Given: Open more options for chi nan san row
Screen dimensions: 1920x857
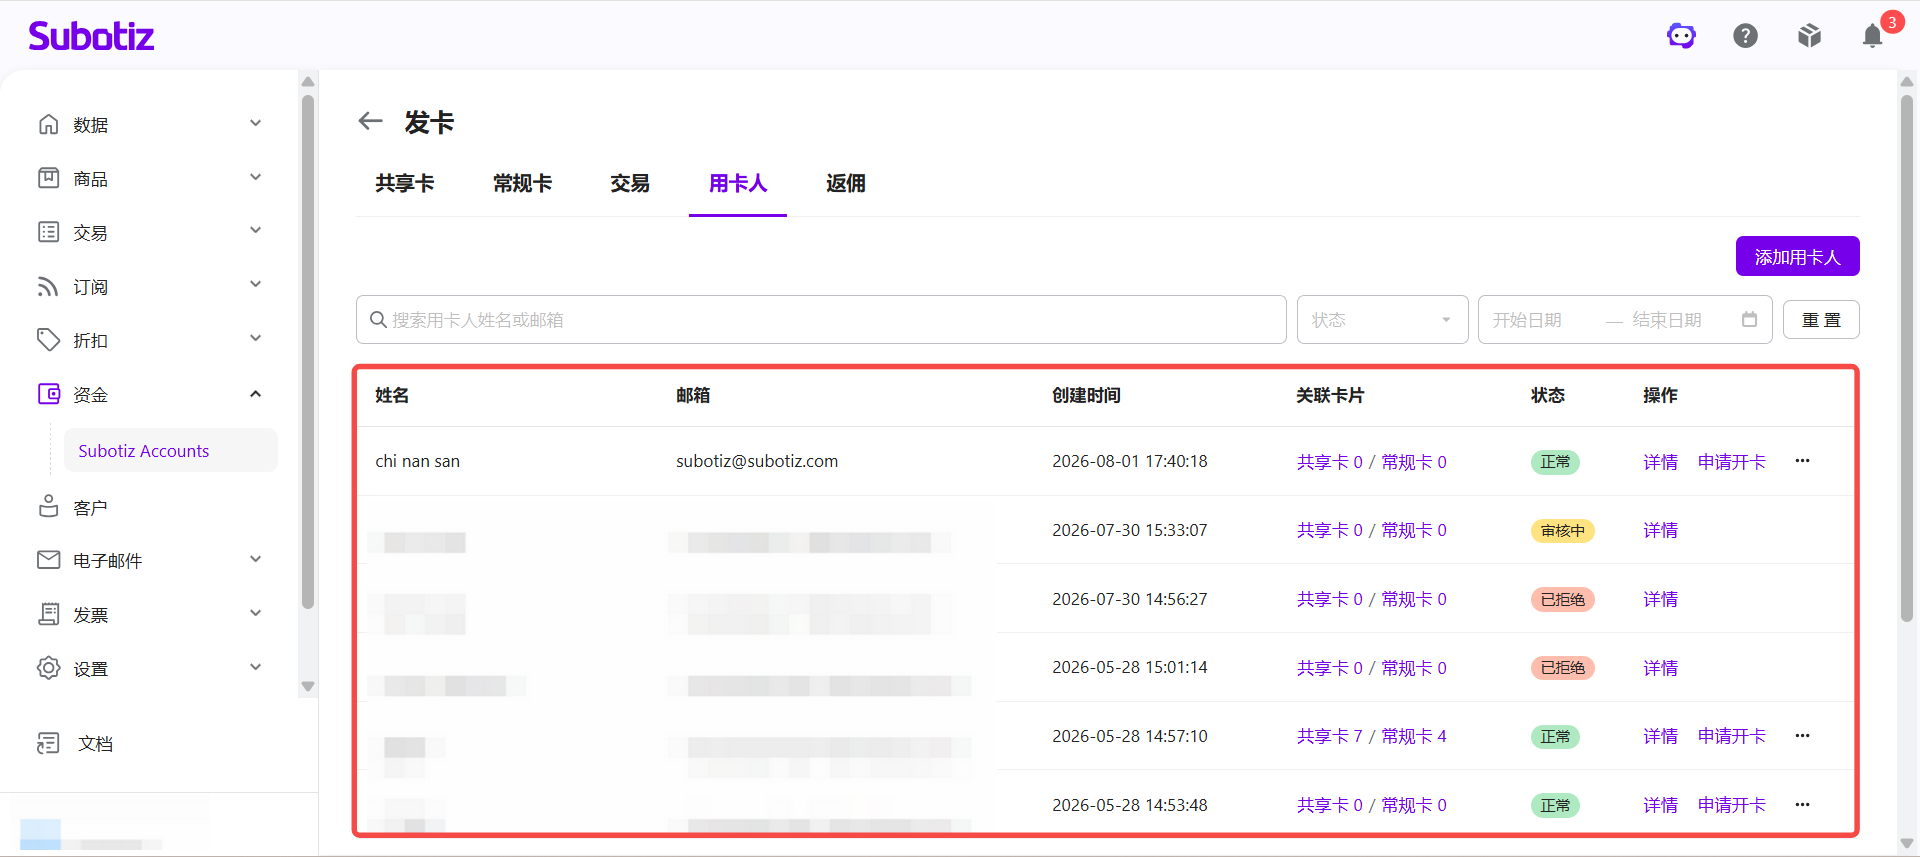Looking at the screenshot, I should tap(1802, 461).
